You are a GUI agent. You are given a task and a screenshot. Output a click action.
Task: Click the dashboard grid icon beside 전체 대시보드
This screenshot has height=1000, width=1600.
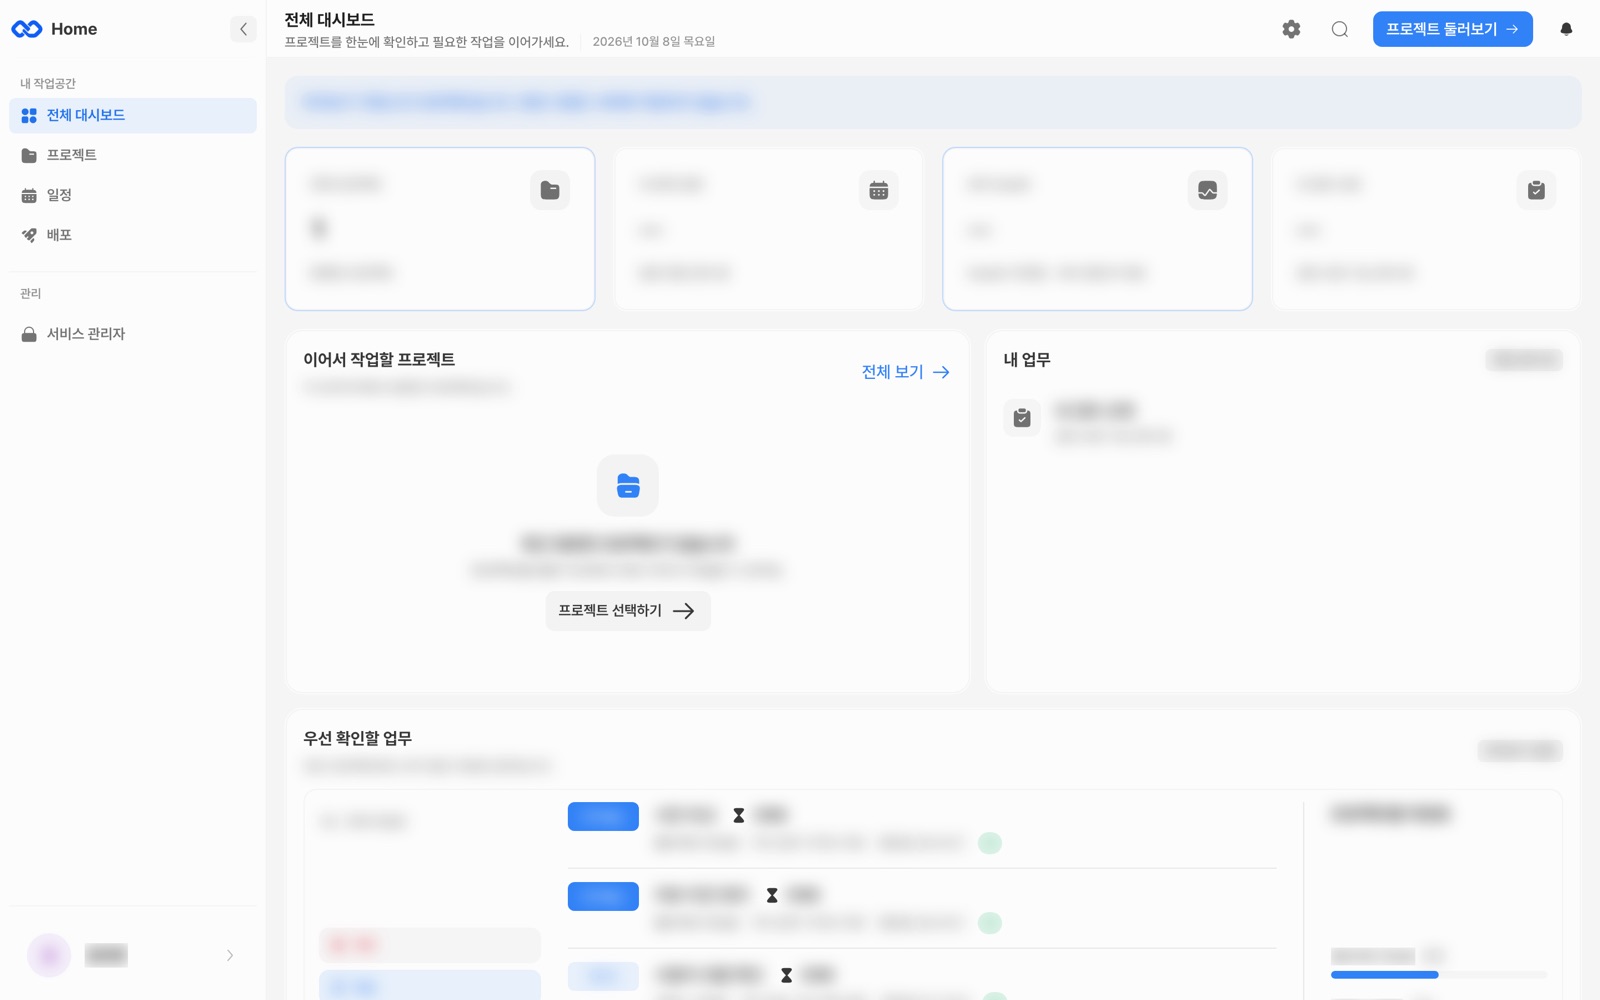(29, 116)
